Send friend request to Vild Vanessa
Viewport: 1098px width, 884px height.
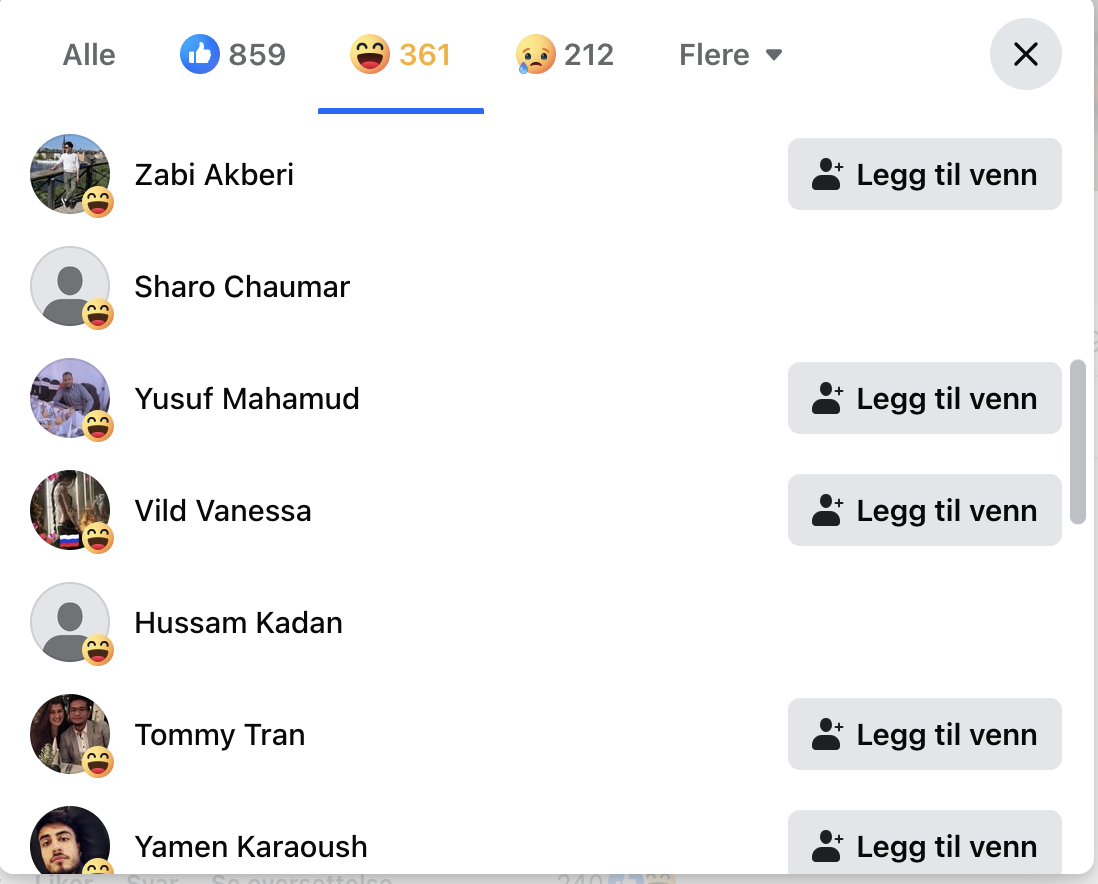[924, 510]
